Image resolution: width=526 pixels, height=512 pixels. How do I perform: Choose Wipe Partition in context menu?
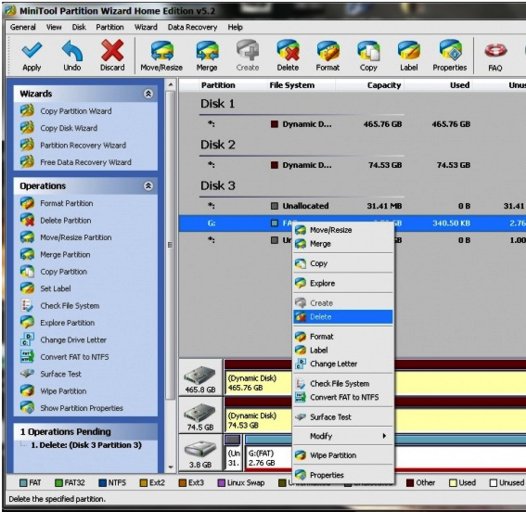343,455
